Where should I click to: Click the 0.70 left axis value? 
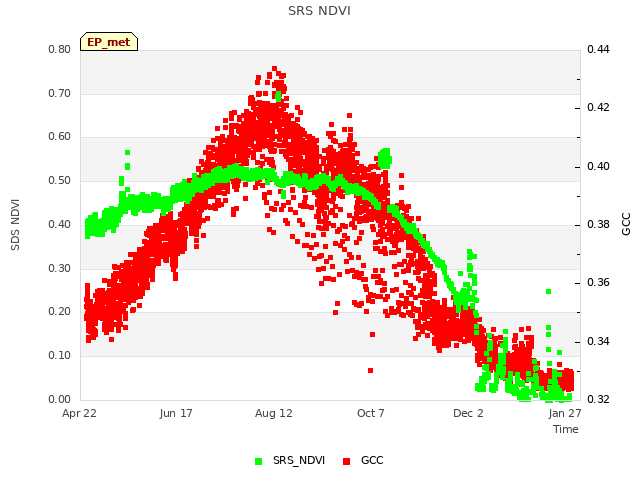[60, 93]
